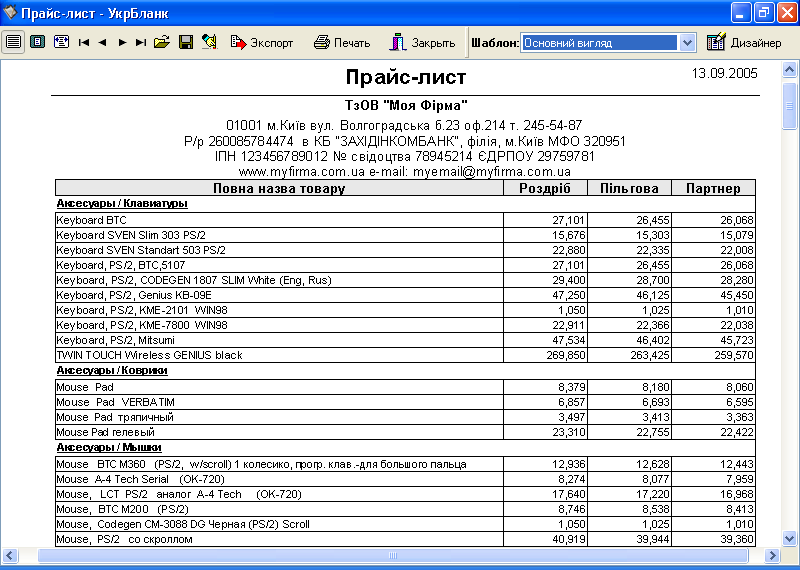Click the vertical scrollbar up arrow

point(790,70)
